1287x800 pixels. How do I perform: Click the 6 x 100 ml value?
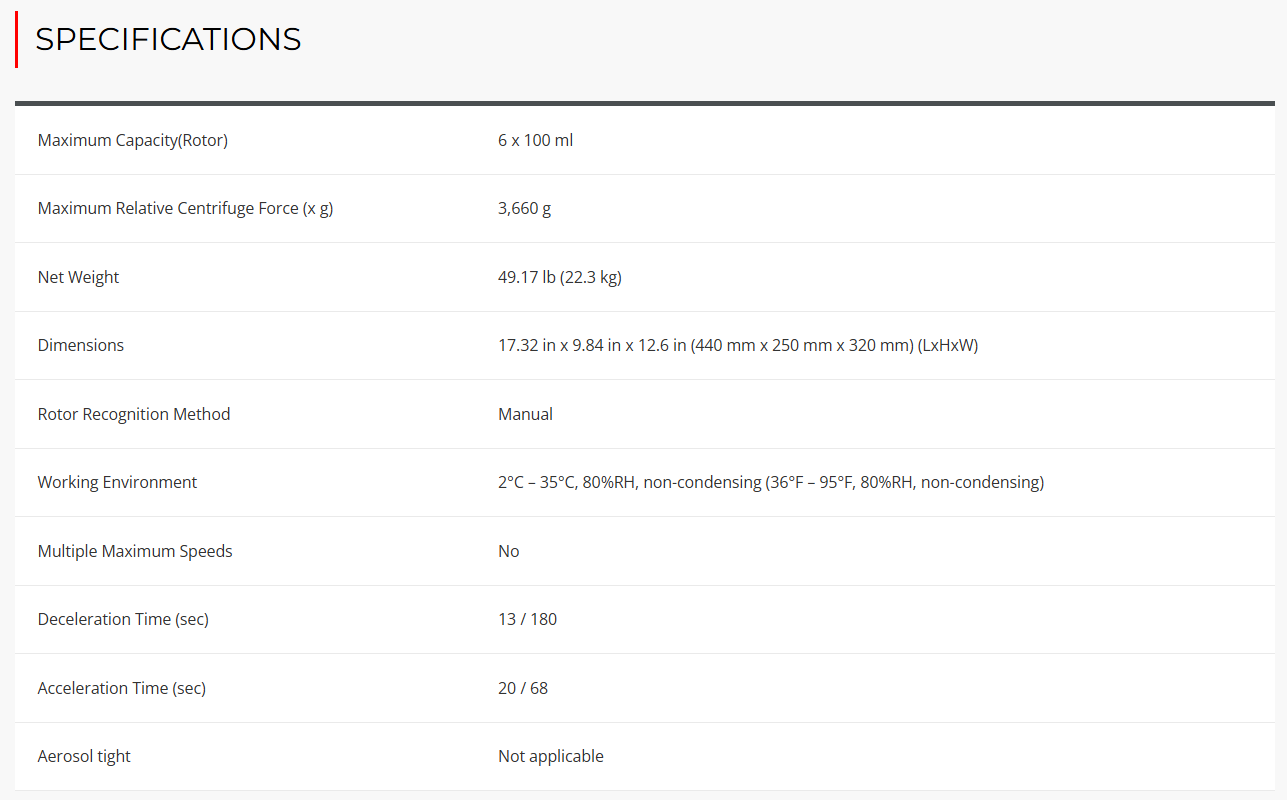(536, 140)
